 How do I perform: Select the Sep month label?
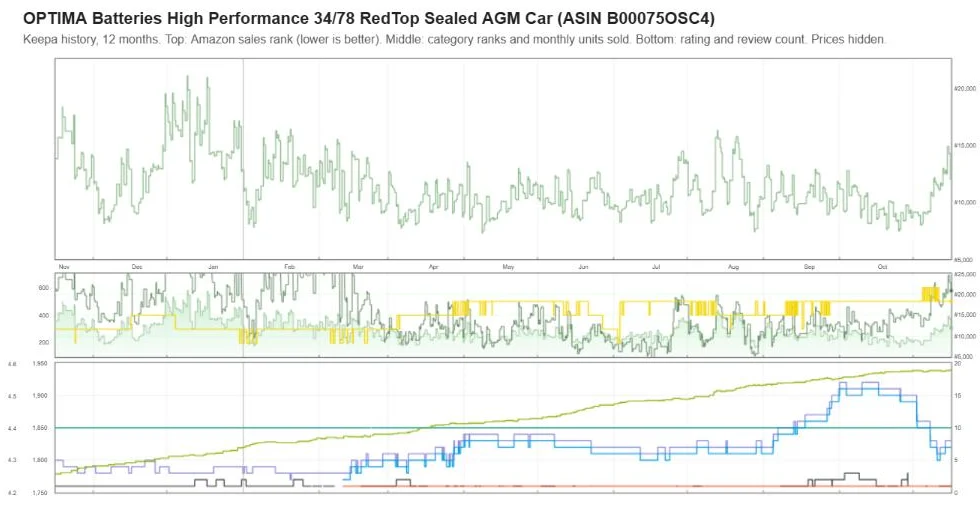pyautogui.click(x=809, y=267)
